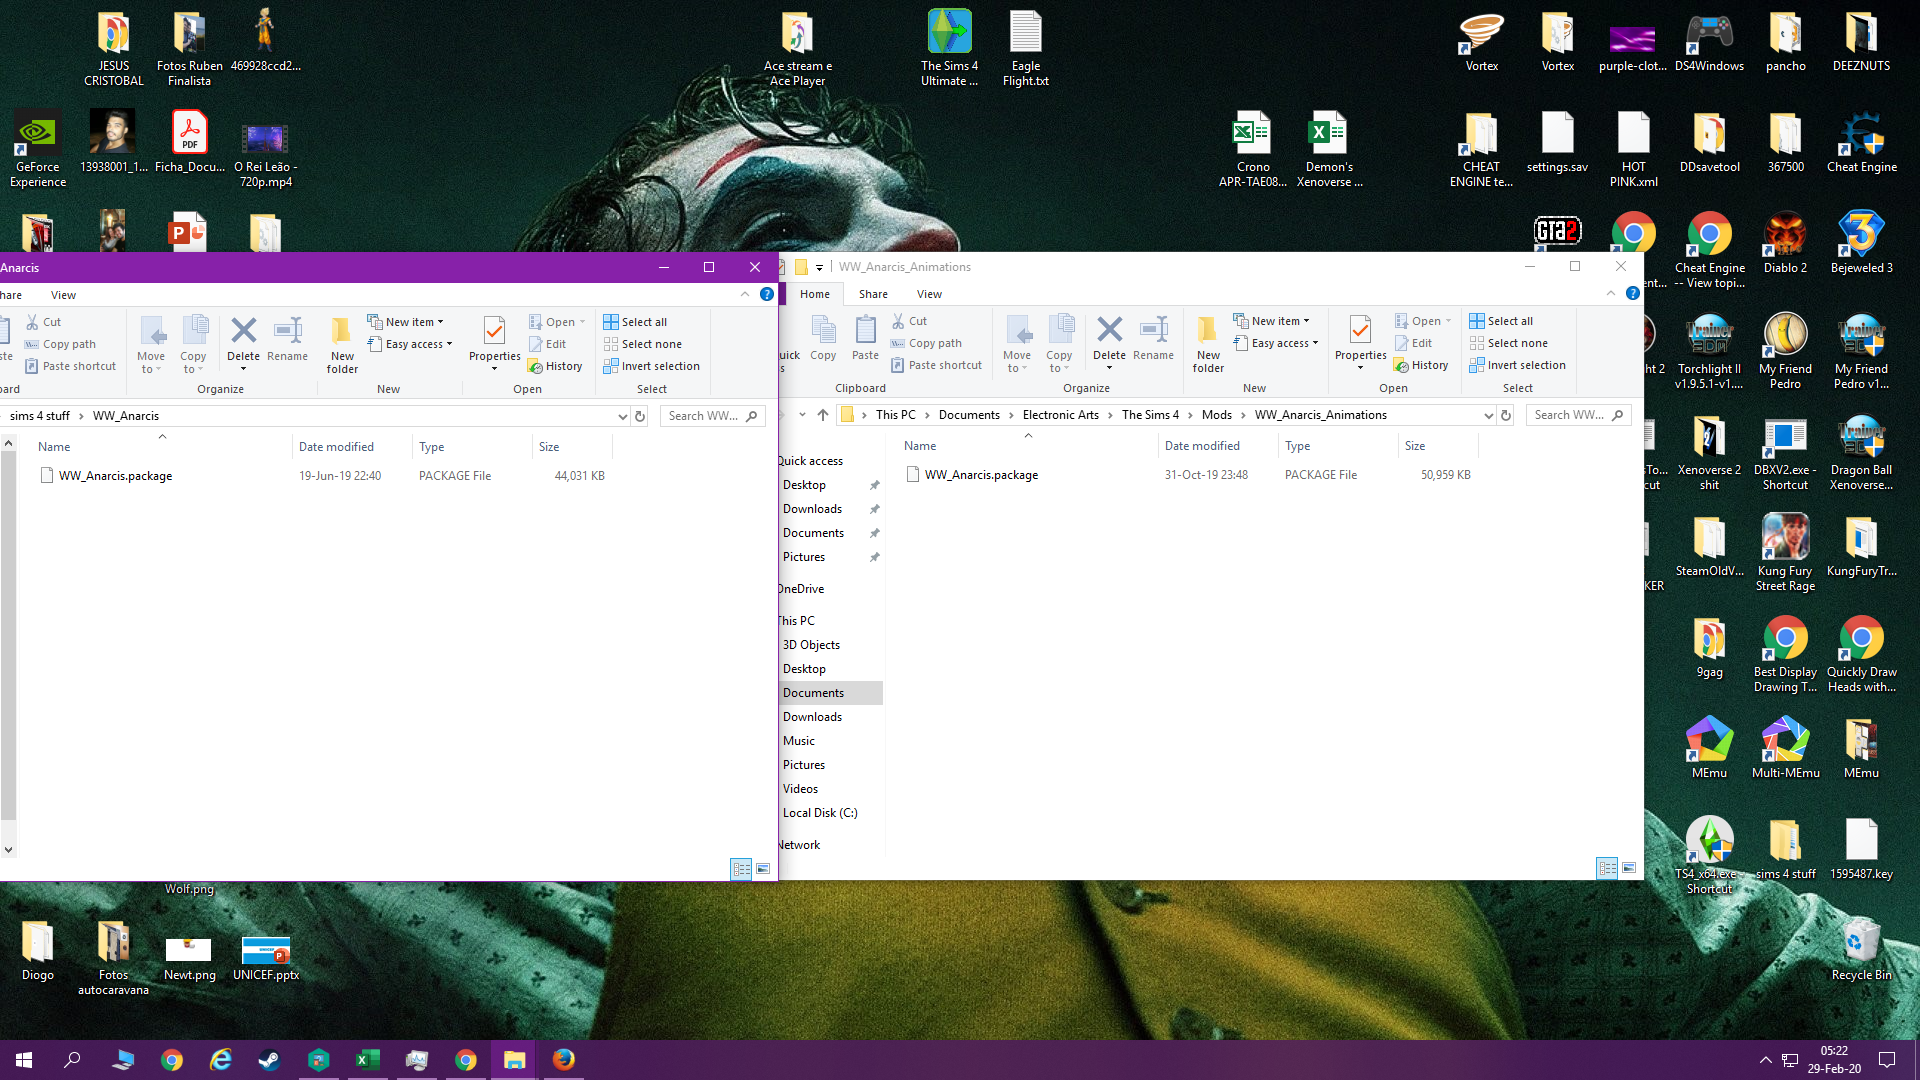Click New folder icon in WW_Anarcis window

tap(342, 345)
